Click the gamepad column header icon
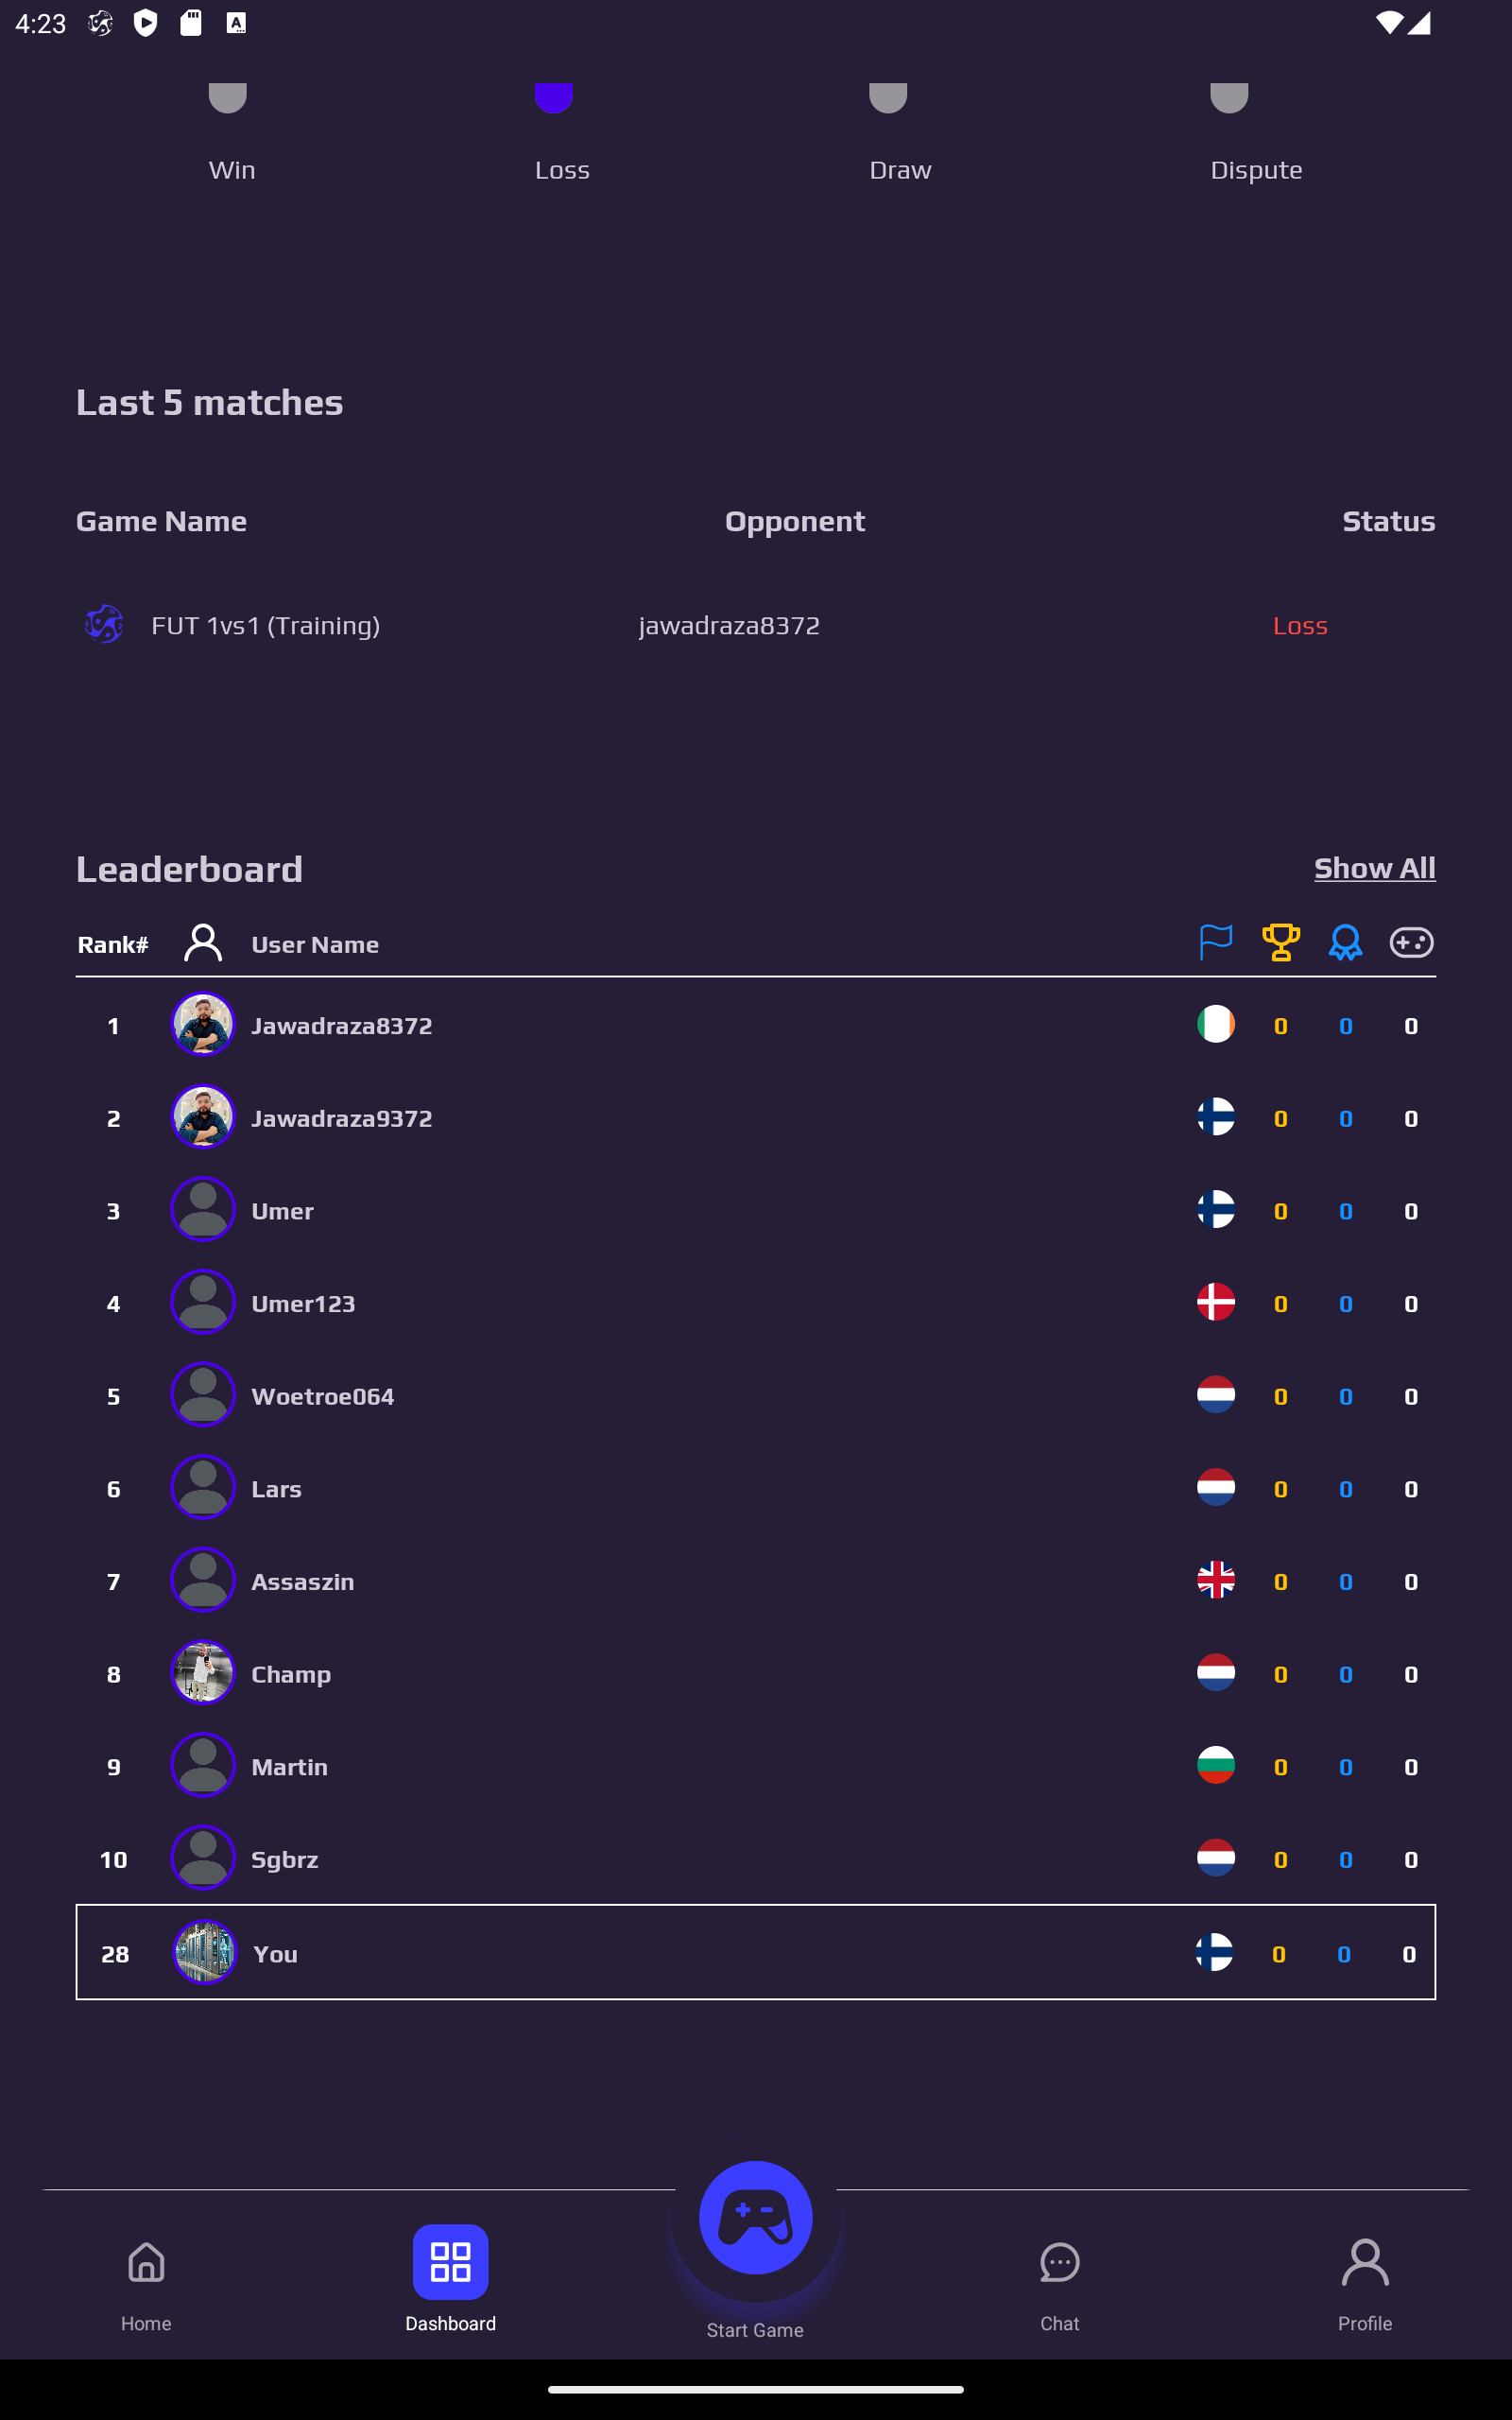Screen dimensions: 1512x2420 click(x=1411, y=942)
